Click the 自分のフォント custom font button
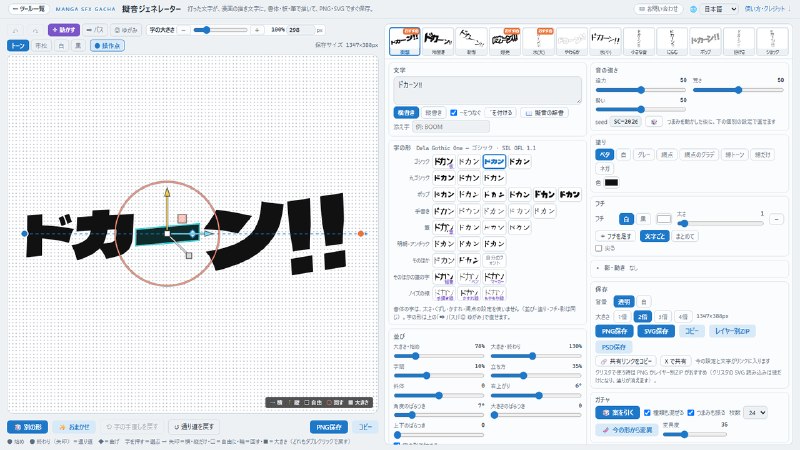This screenshot has height=450, width=800. pos(494,260)
